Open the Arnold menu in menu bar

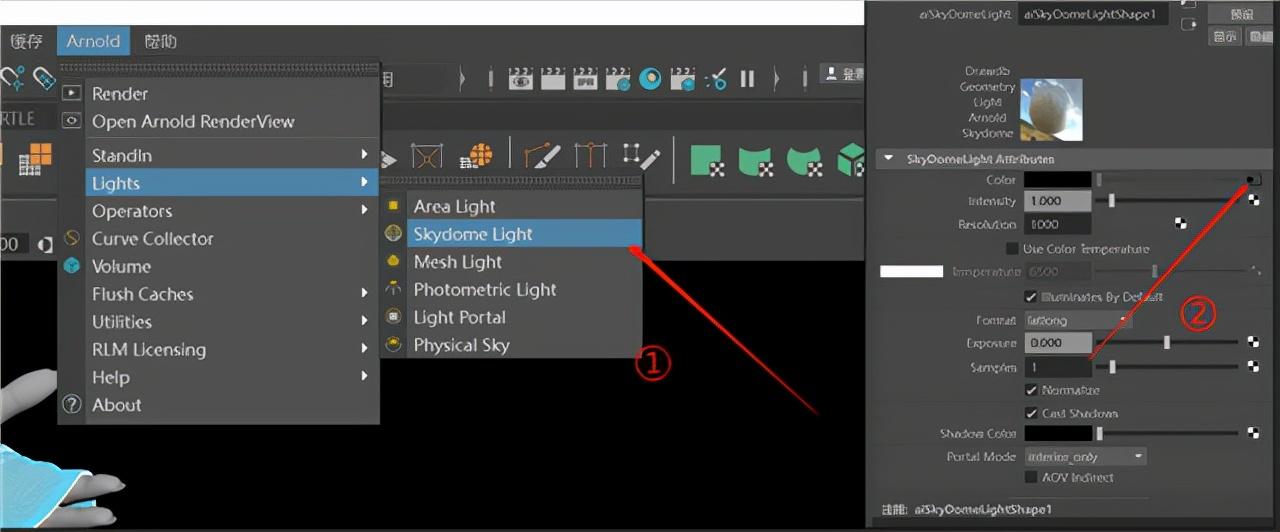click(x=93, y=41)
